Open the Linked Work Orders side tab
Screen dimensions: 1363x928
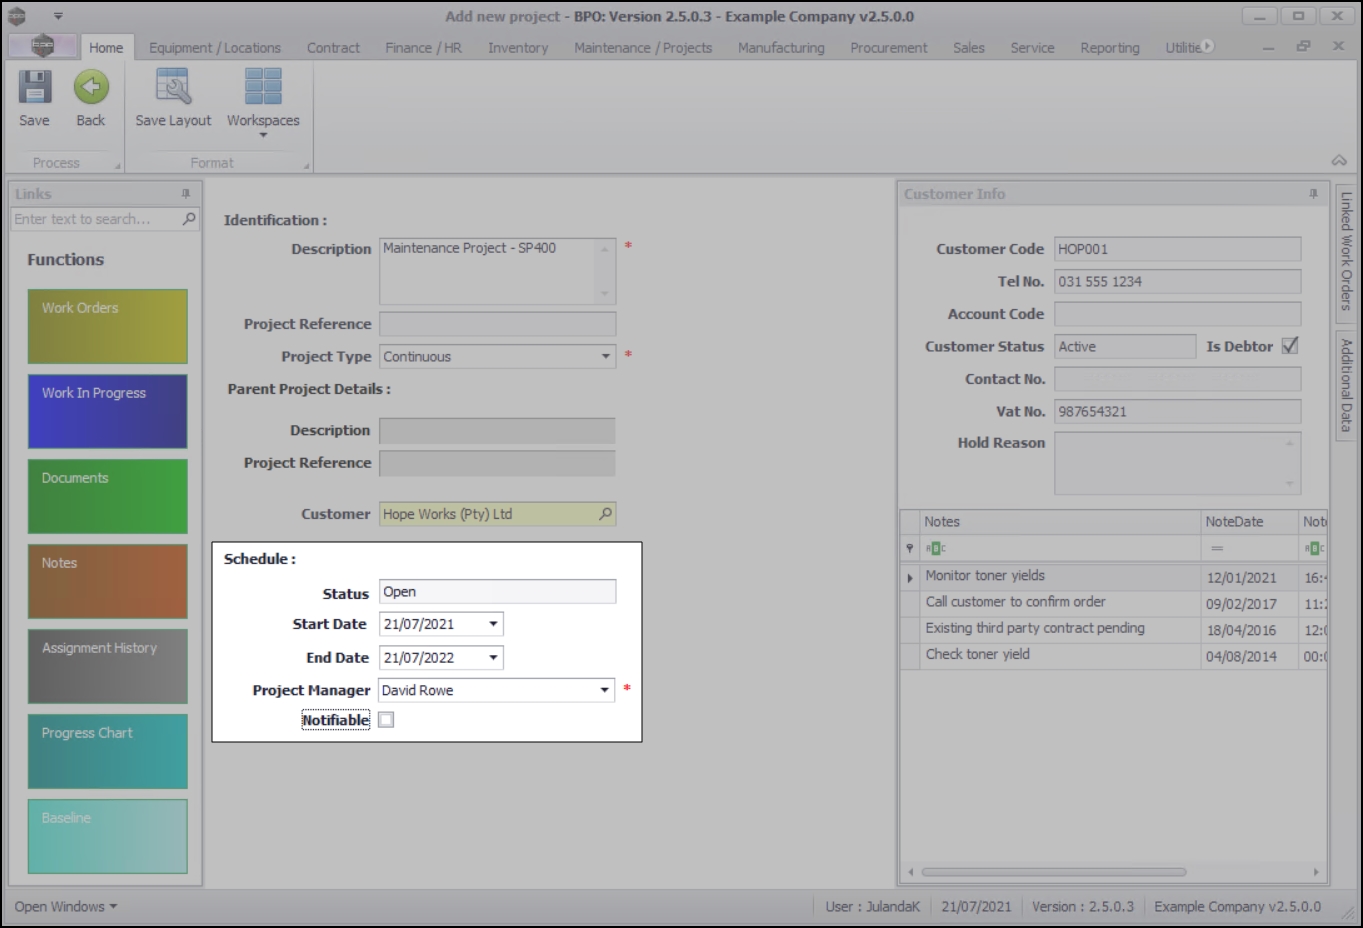coord(1346,251)
